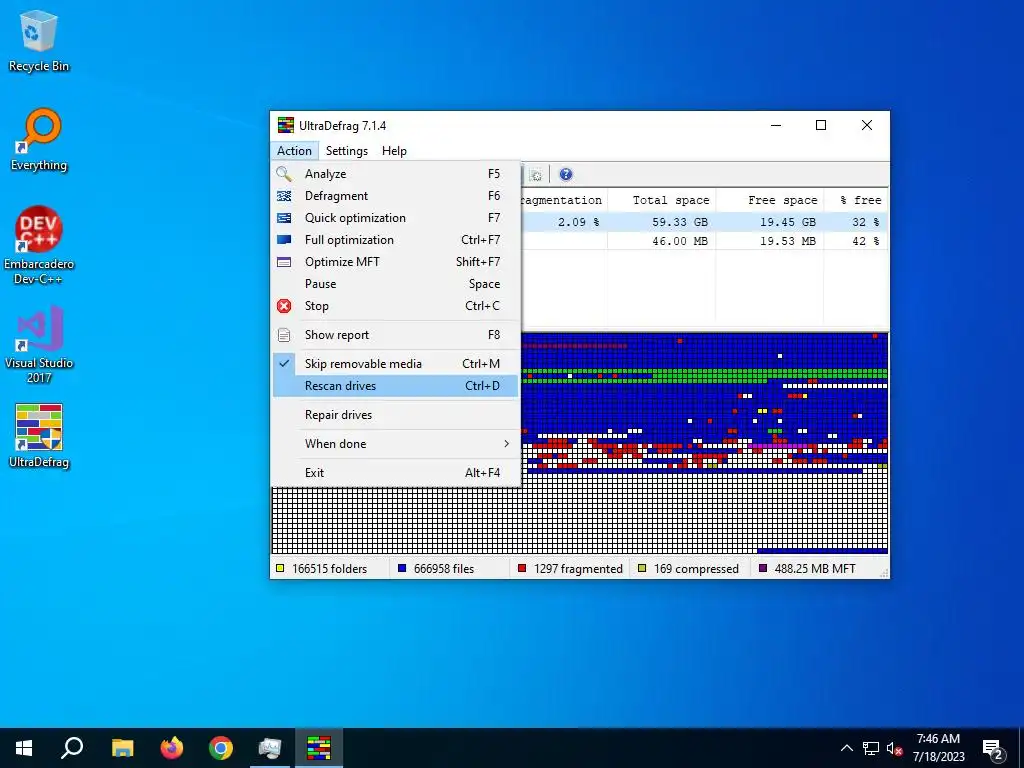Click the muted volume tray icon
1024x768 pixels.
[x=895, y=748]
